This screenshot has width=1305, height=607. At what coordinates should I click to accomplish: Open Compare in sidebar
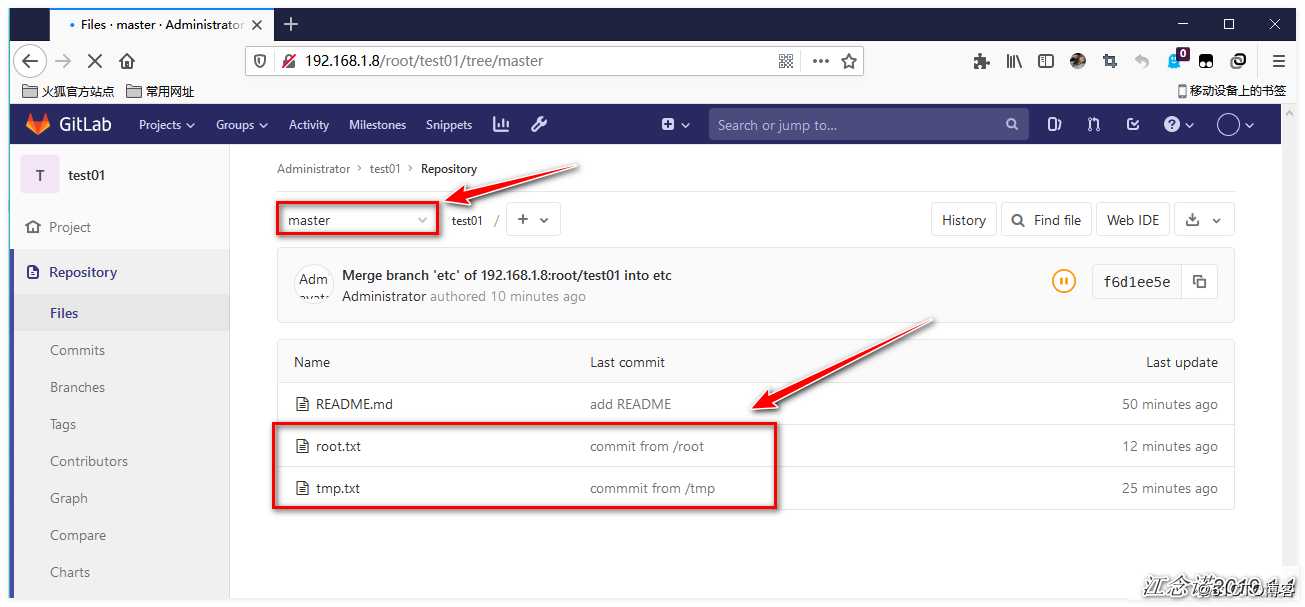[78, 535]
